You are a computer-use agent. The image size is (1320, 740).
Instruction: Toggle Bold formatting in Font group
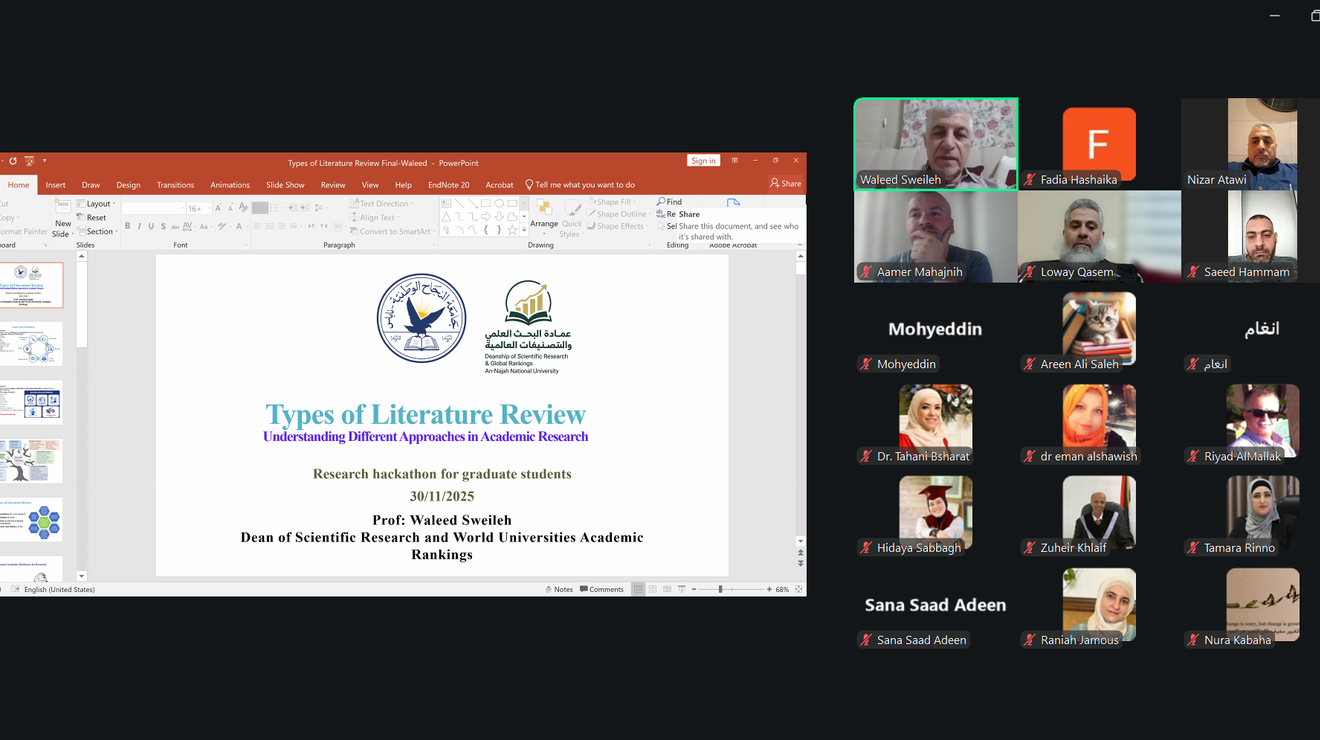pyautogui.click(x=127, y=226)
